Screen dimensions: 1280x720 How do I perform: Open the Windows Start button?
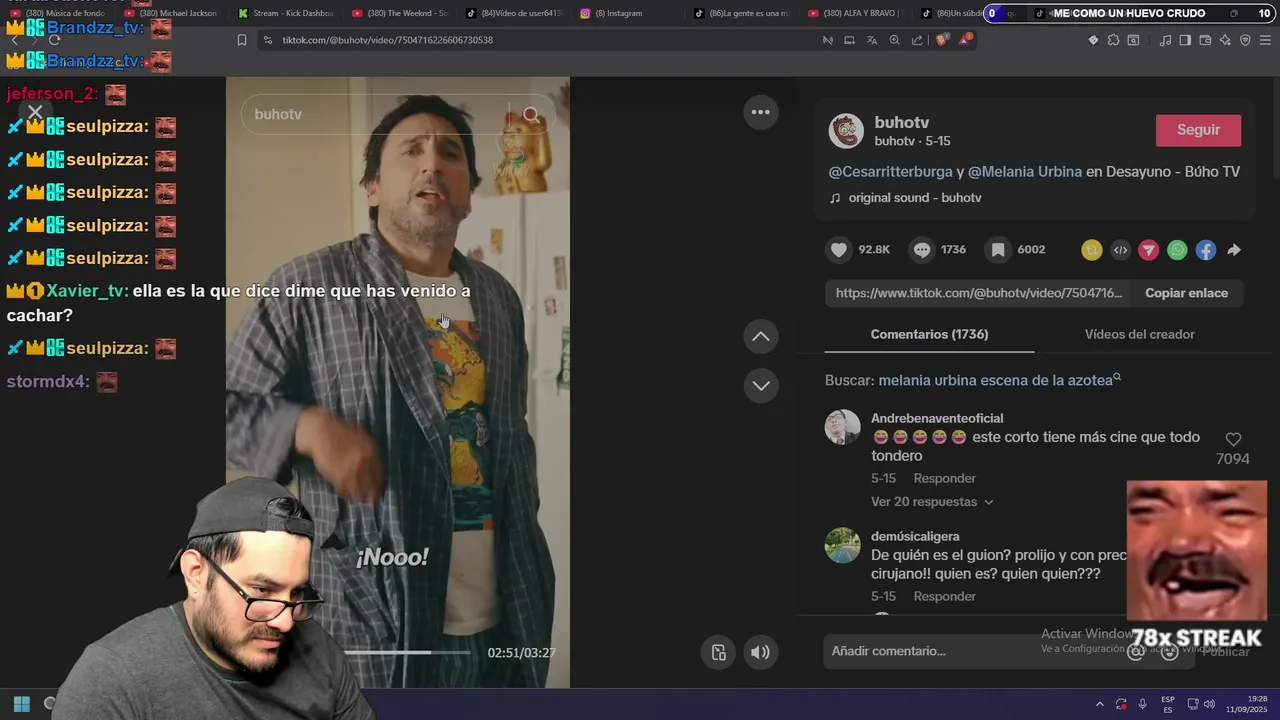[21, 704]
